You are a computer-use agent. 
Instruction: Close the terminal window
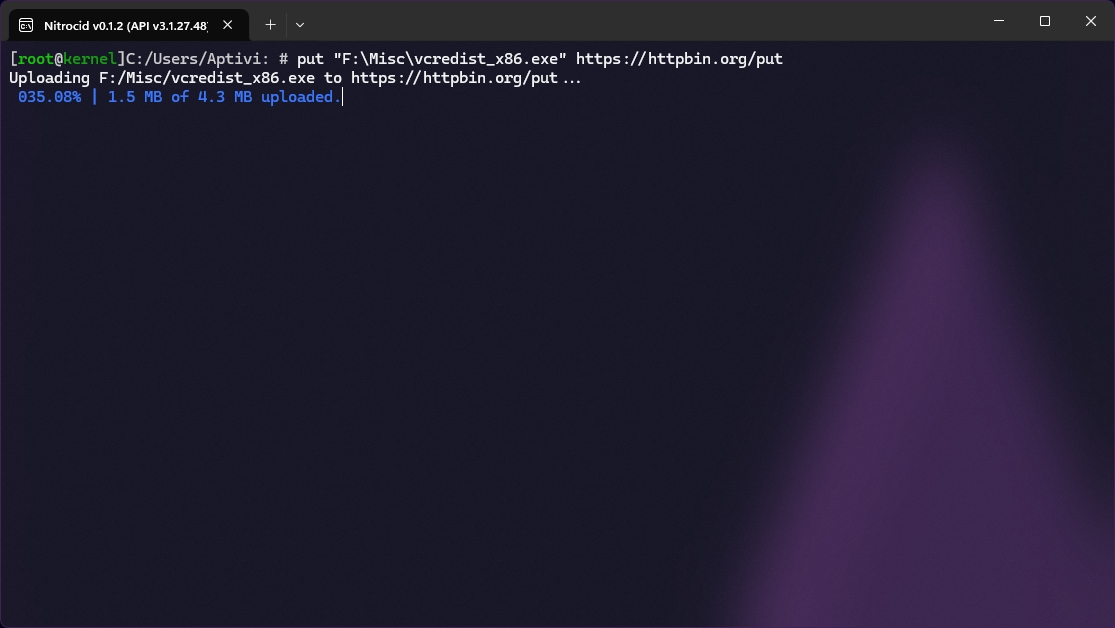click(x=1091, y=21)
